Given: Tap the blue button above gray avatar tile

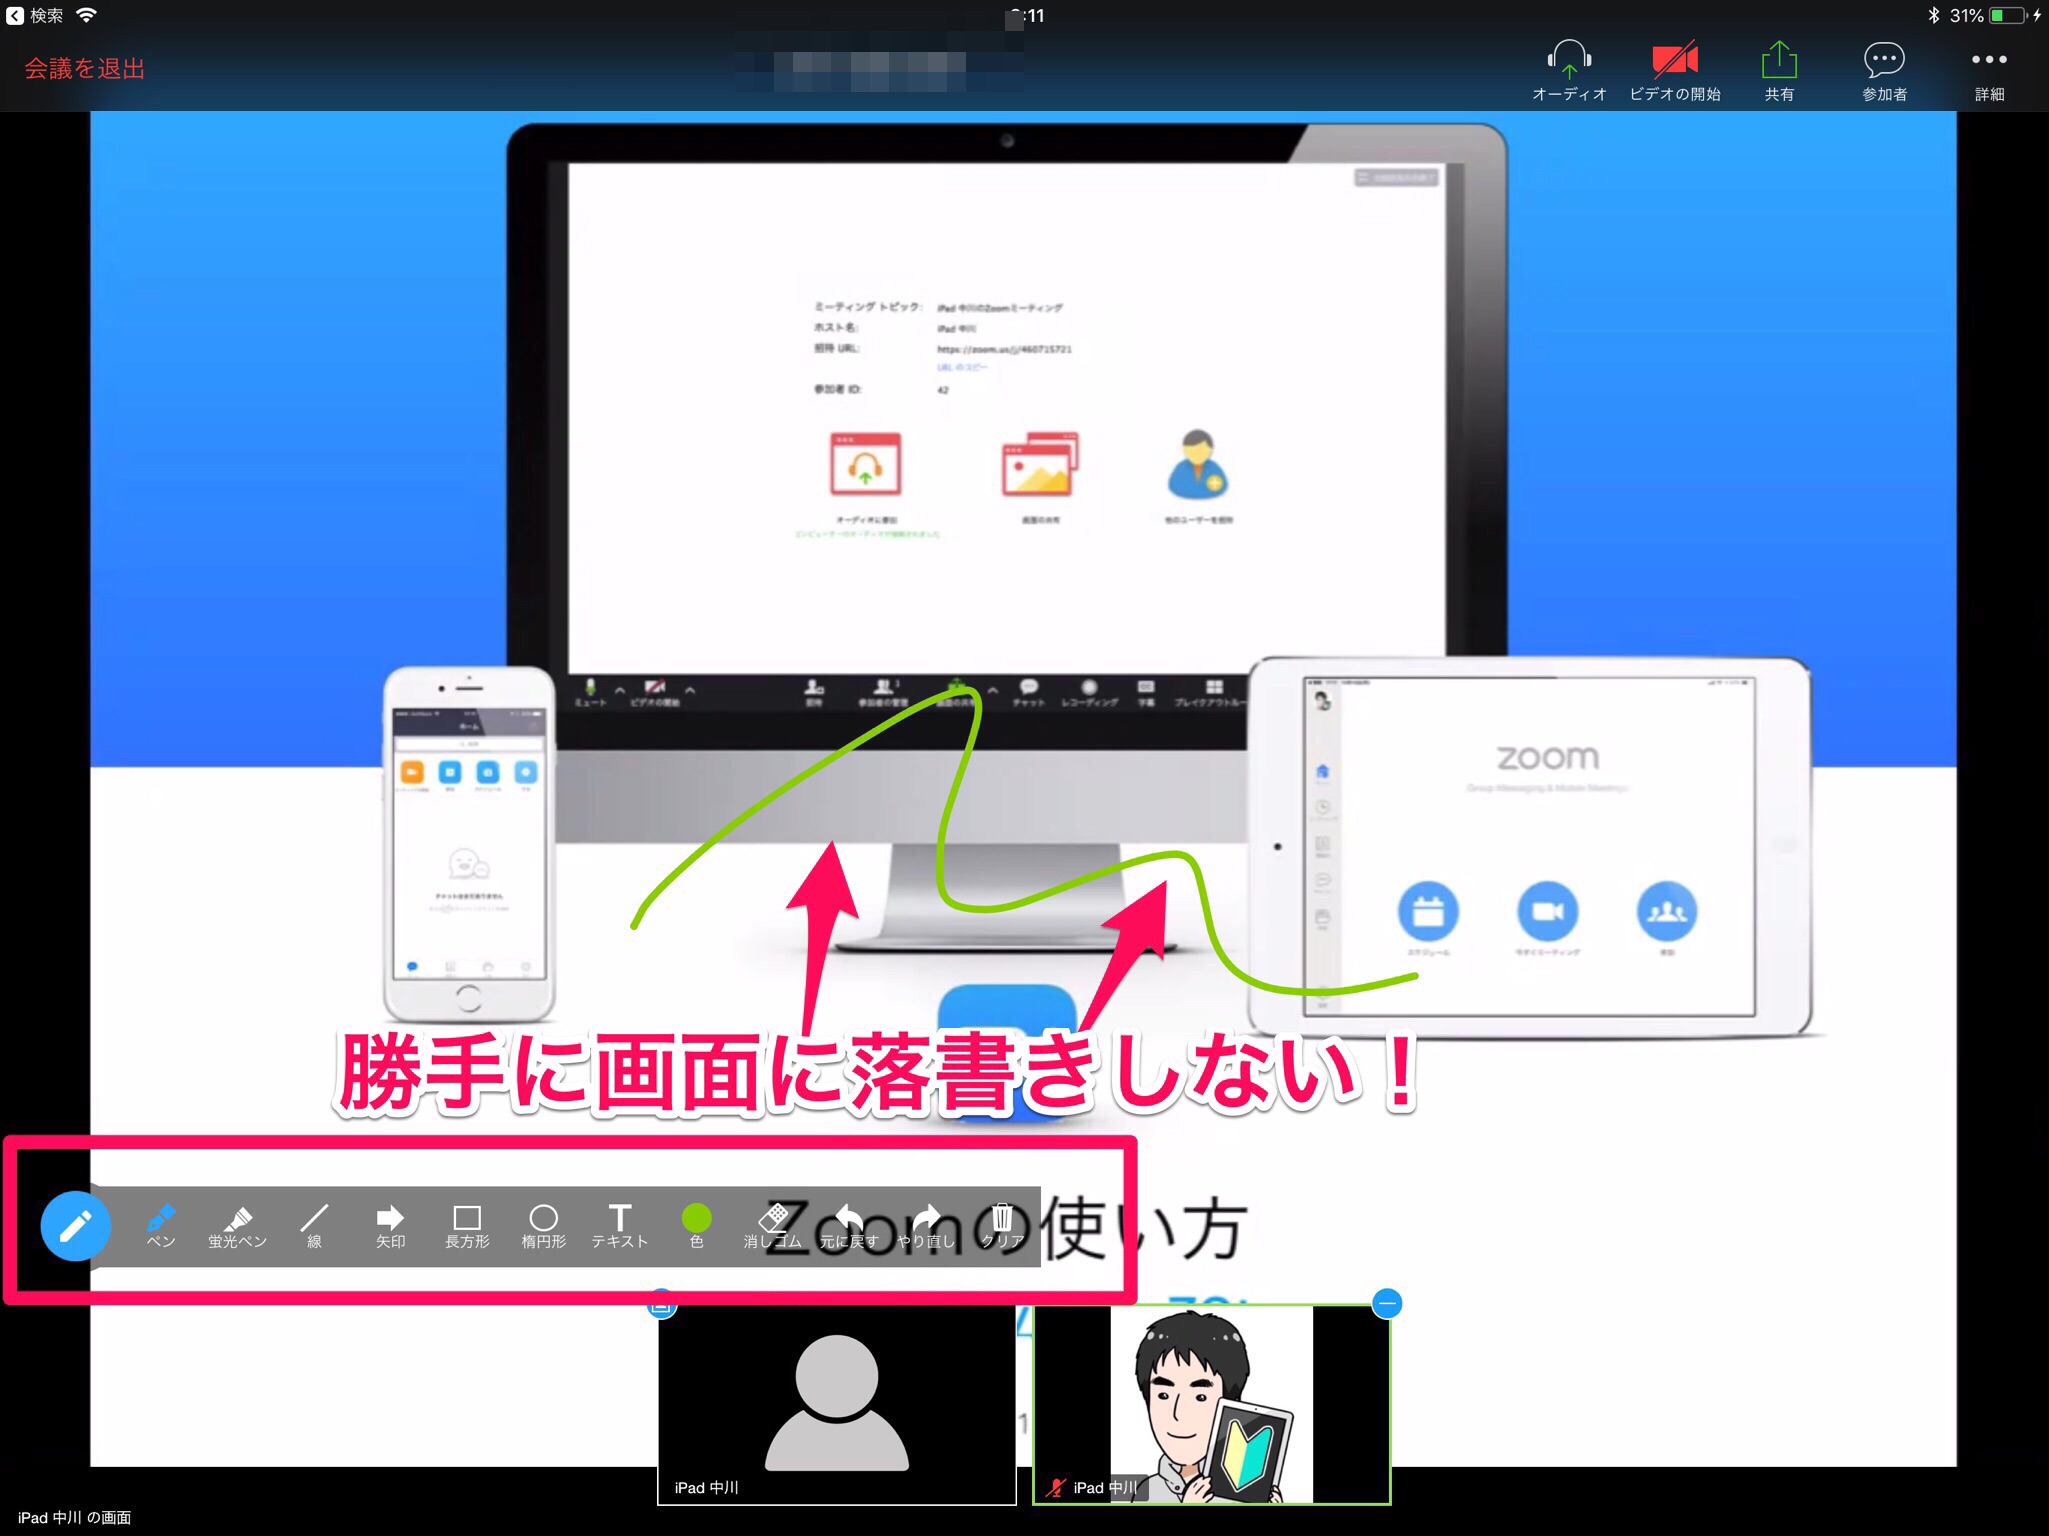Looking at the screenshot, I should [662, 1304].
